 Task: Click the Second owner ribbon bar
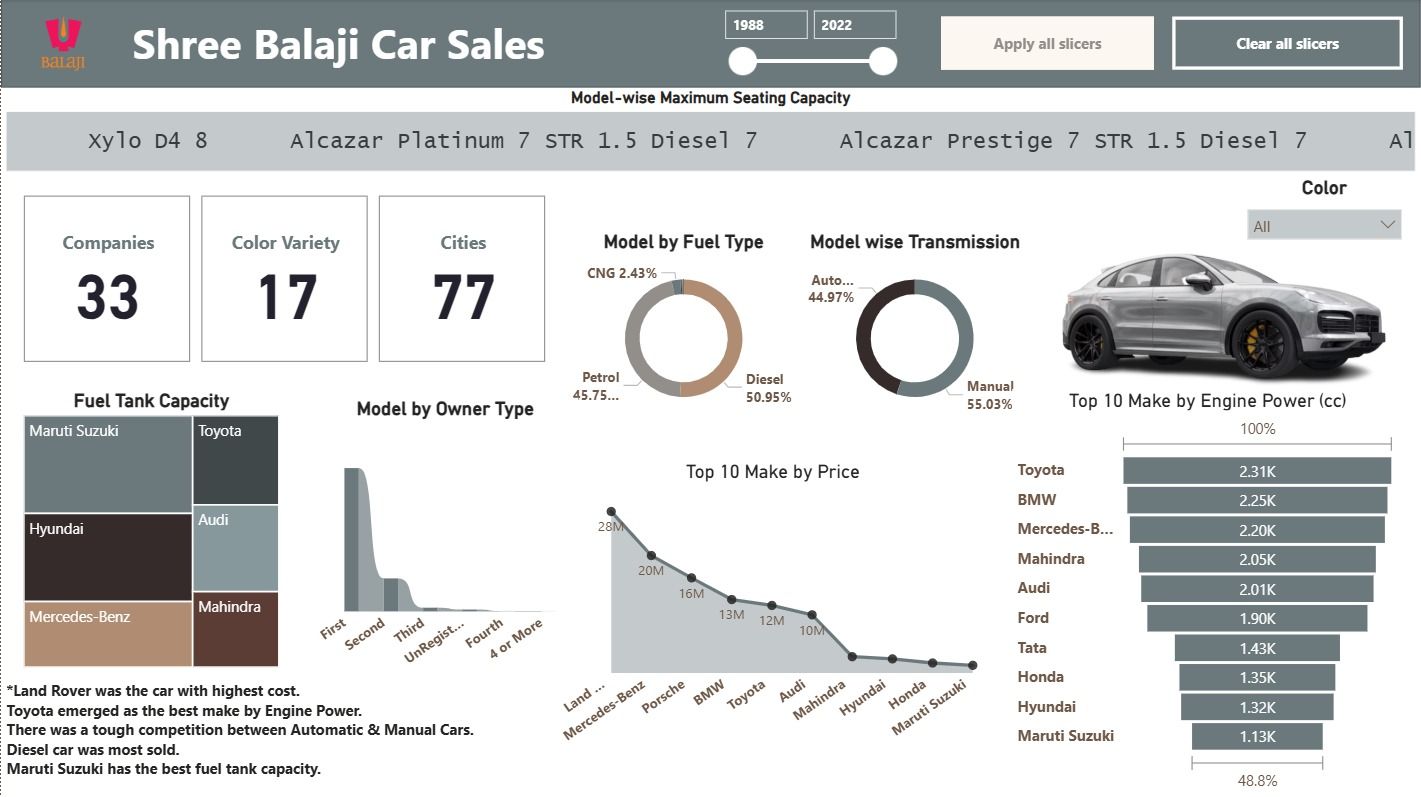pos(390,594)
